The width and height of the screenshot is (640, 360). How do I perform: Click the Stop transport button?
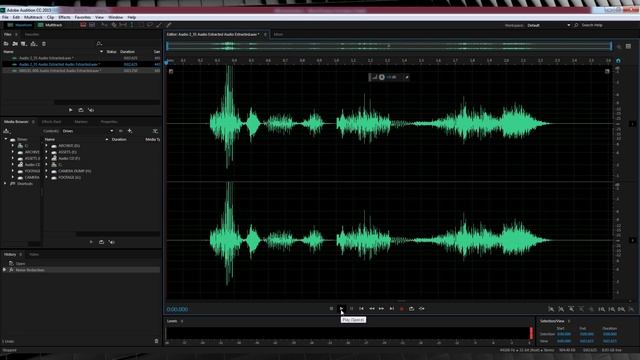coord(331,309)
